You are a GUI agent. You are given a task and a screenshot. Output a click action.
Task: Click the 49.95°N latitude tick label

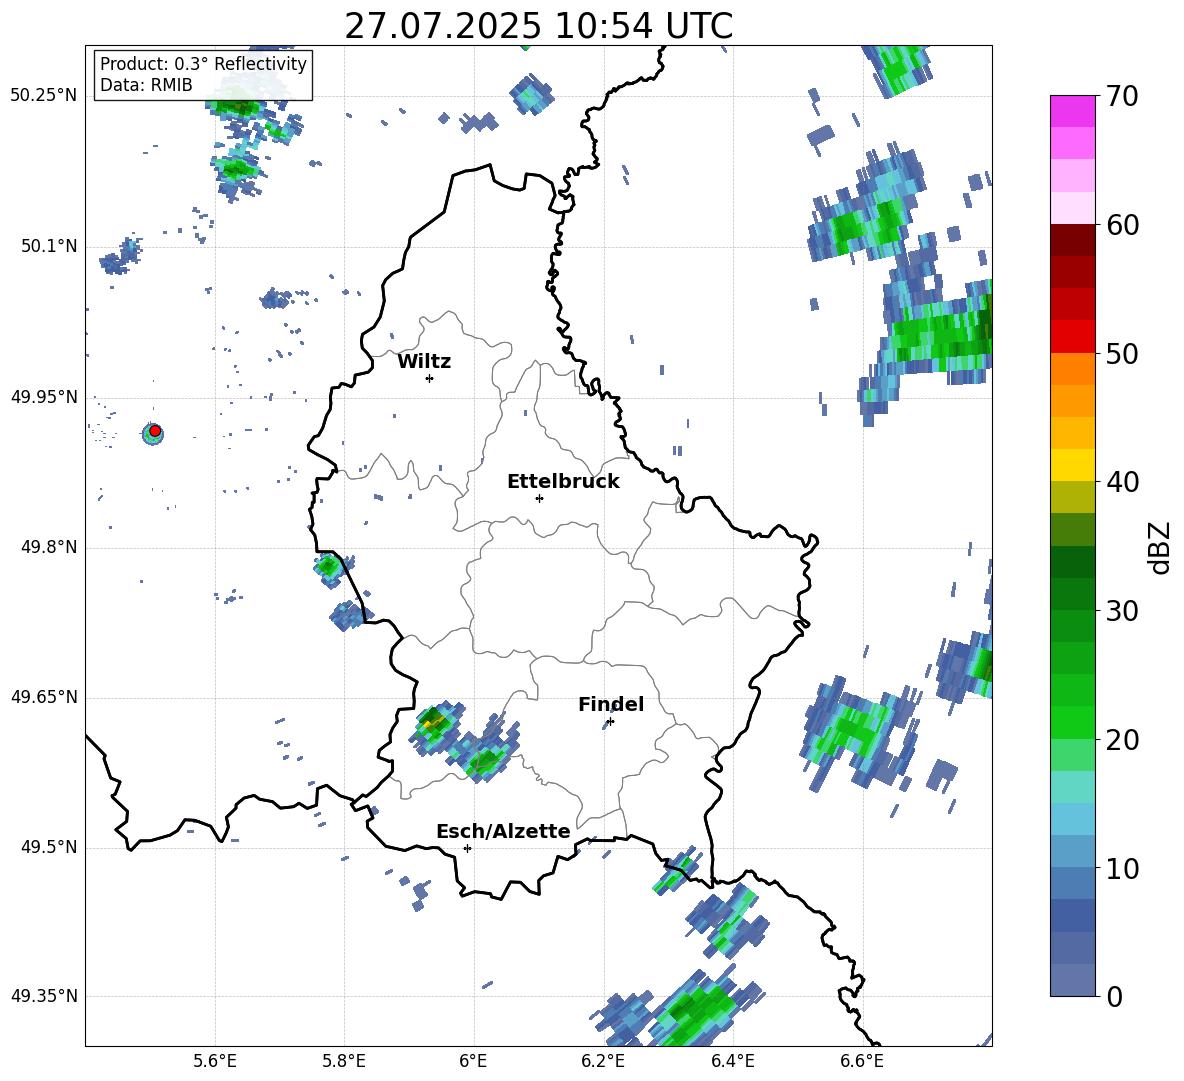(x=44, y=397)
